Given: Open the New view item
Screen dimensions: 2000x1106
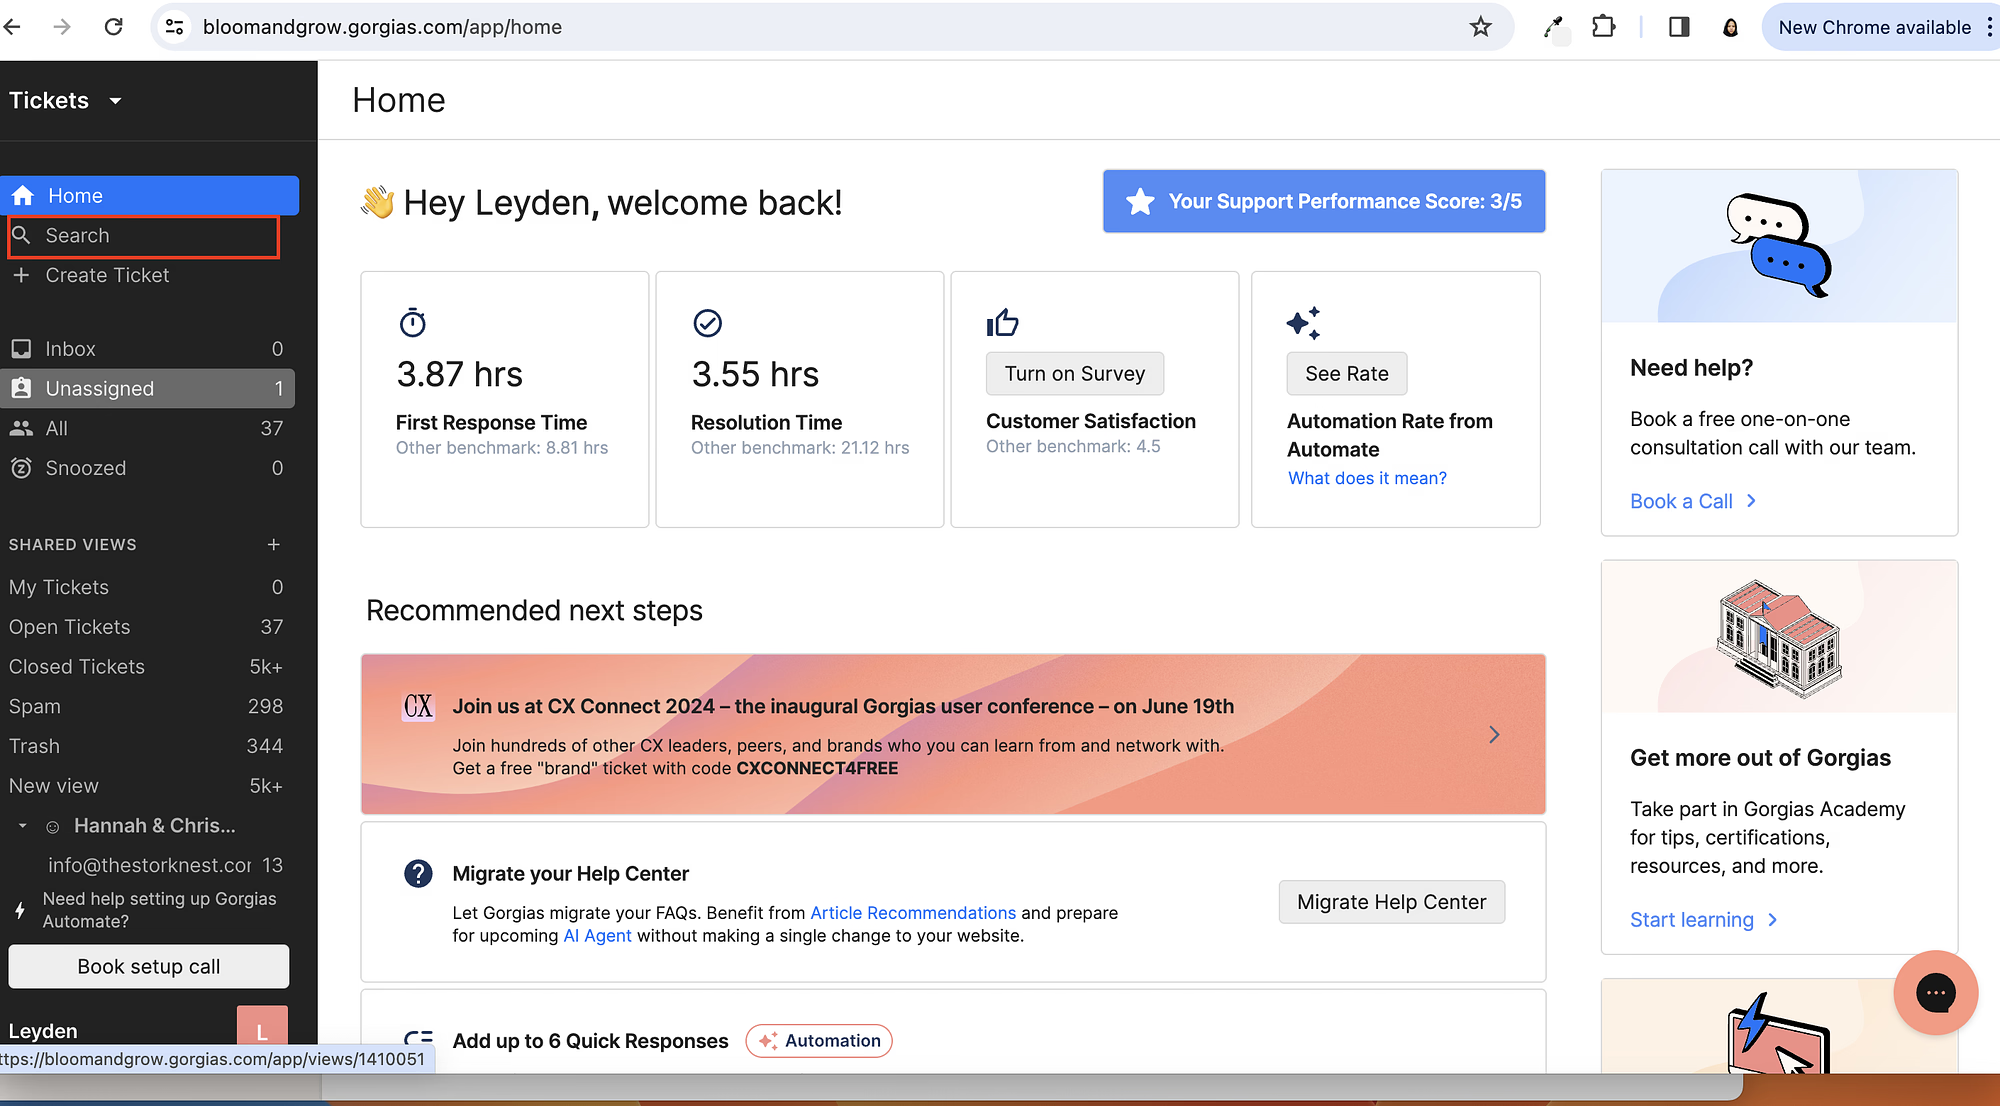Looking at the screenshot, I should tap(147, 786).
